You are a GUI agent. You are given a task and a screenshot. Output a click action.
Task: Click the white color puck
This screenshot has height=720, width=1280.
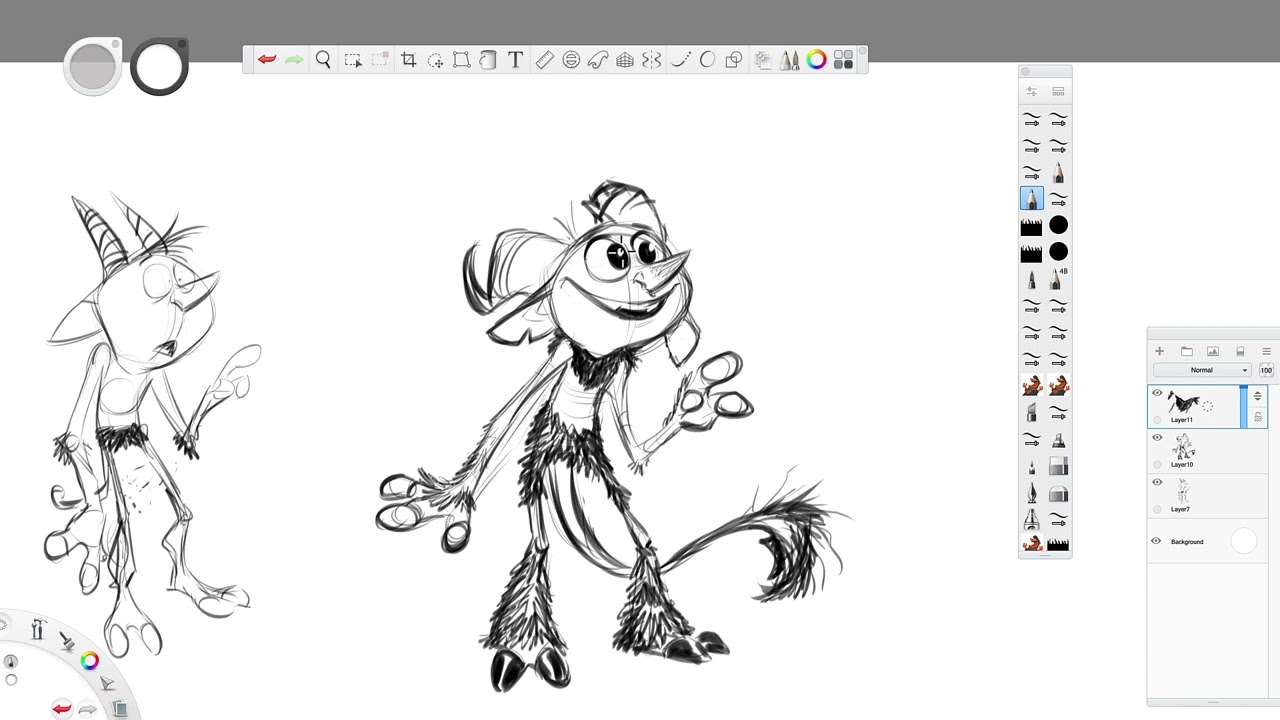(x=159, y=66)
